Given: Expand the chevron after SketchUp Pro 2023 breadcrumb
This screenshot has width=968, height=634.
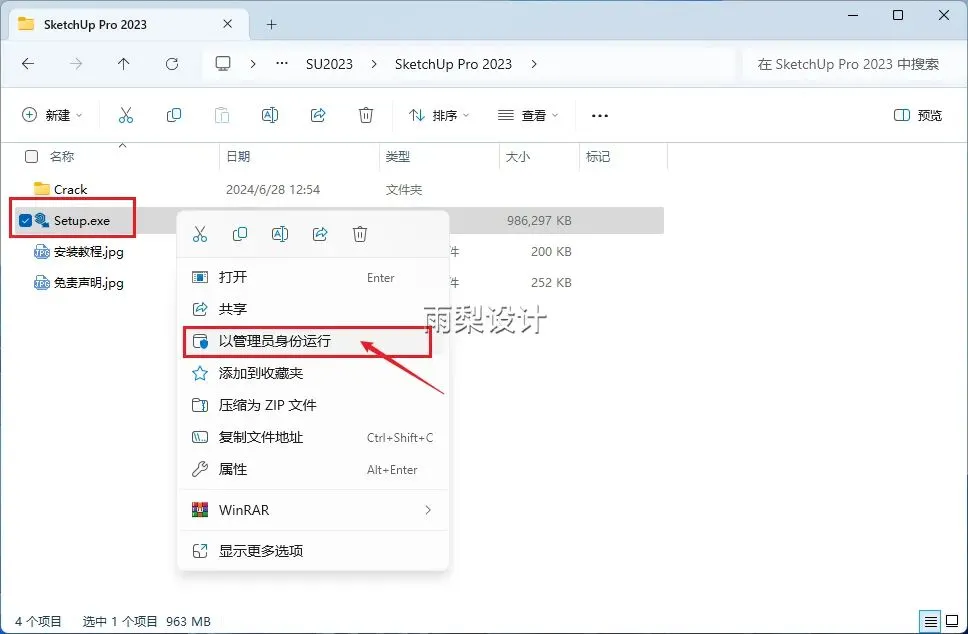Looking at the screenshot, I should 534,64.
